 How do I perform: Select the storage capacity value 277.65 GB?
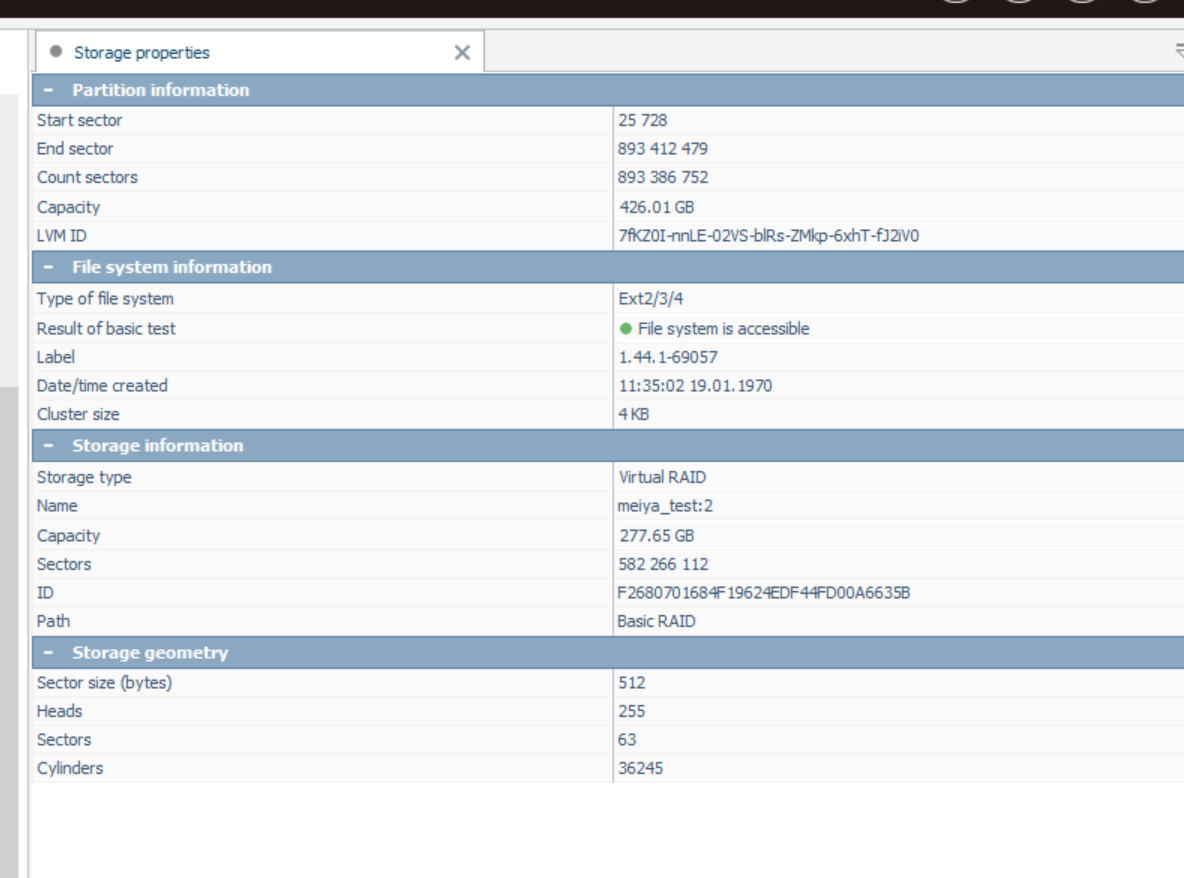point(656,535)
